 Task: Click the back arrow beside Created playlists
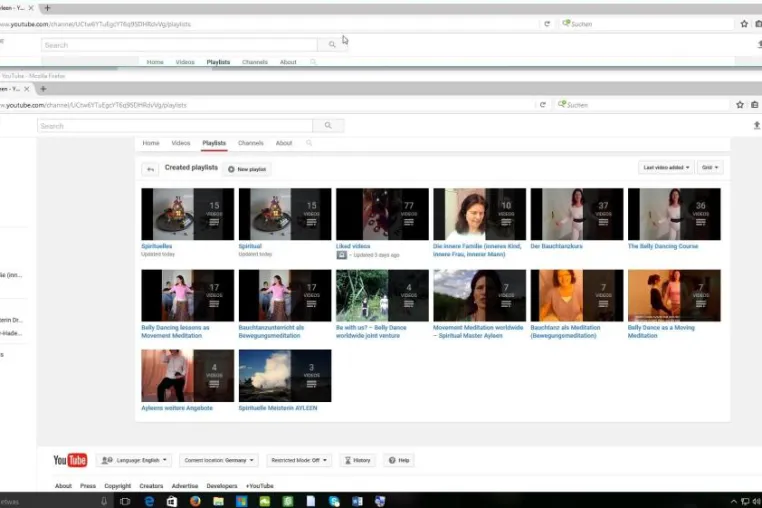point(150,169)
